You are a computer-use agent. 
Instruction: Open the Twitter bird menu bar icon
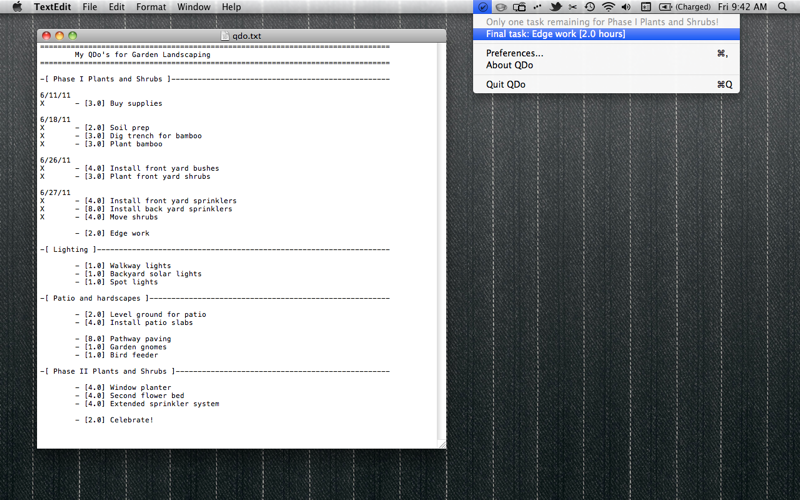pyautogui.click(x=556, y=7)
